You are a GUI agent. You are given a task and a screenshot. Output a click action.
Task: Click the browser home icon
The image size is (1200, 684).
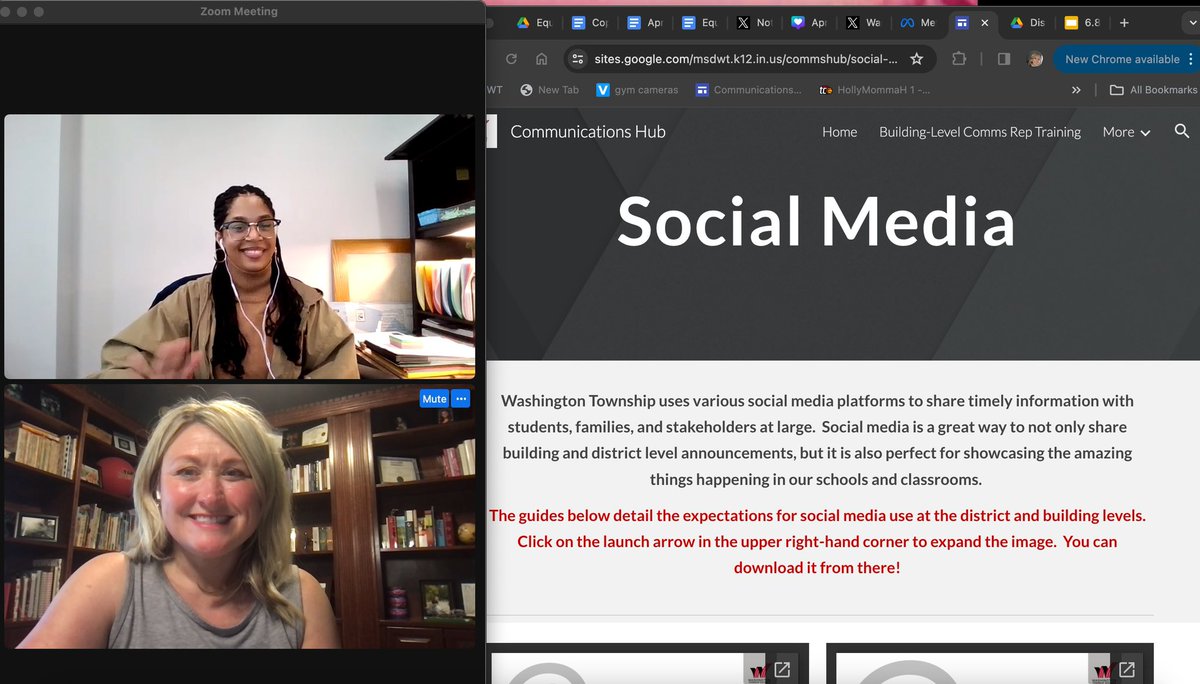point(541,59)
